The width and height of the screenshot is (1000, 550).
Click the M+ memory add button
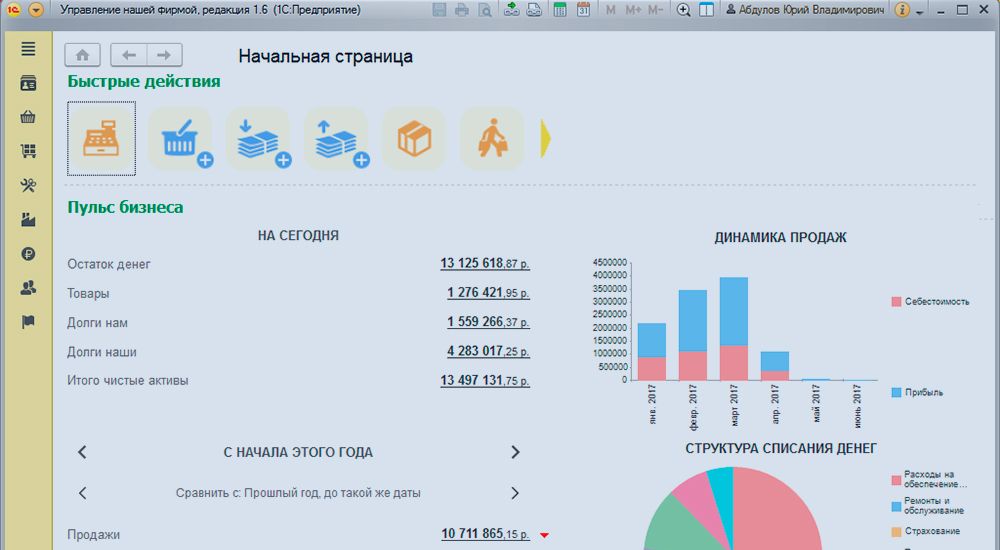pyautogui.click(x=633, y=10)
